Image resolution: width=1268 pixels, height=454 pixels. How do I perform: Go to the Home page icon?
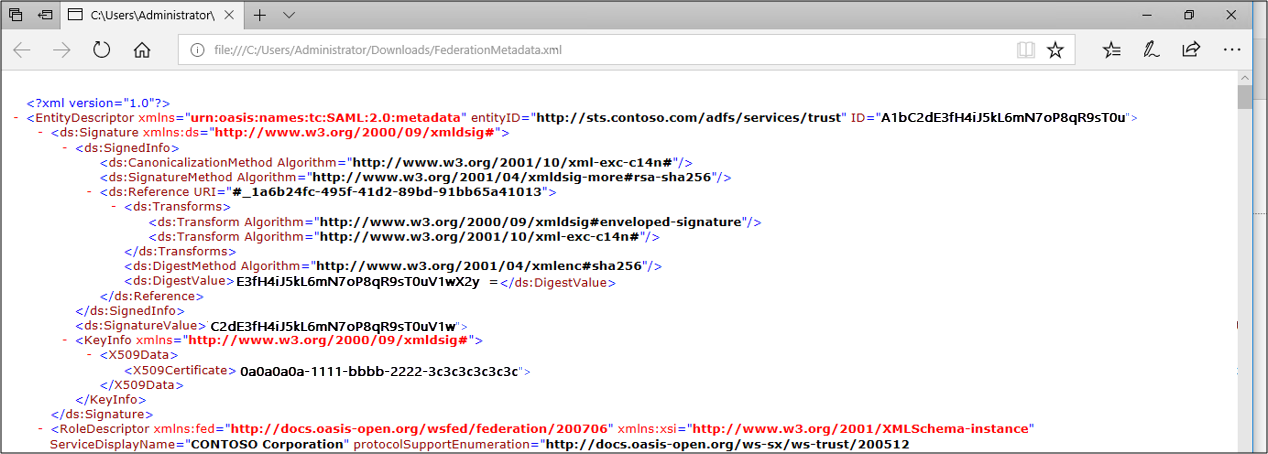[142, 50]
